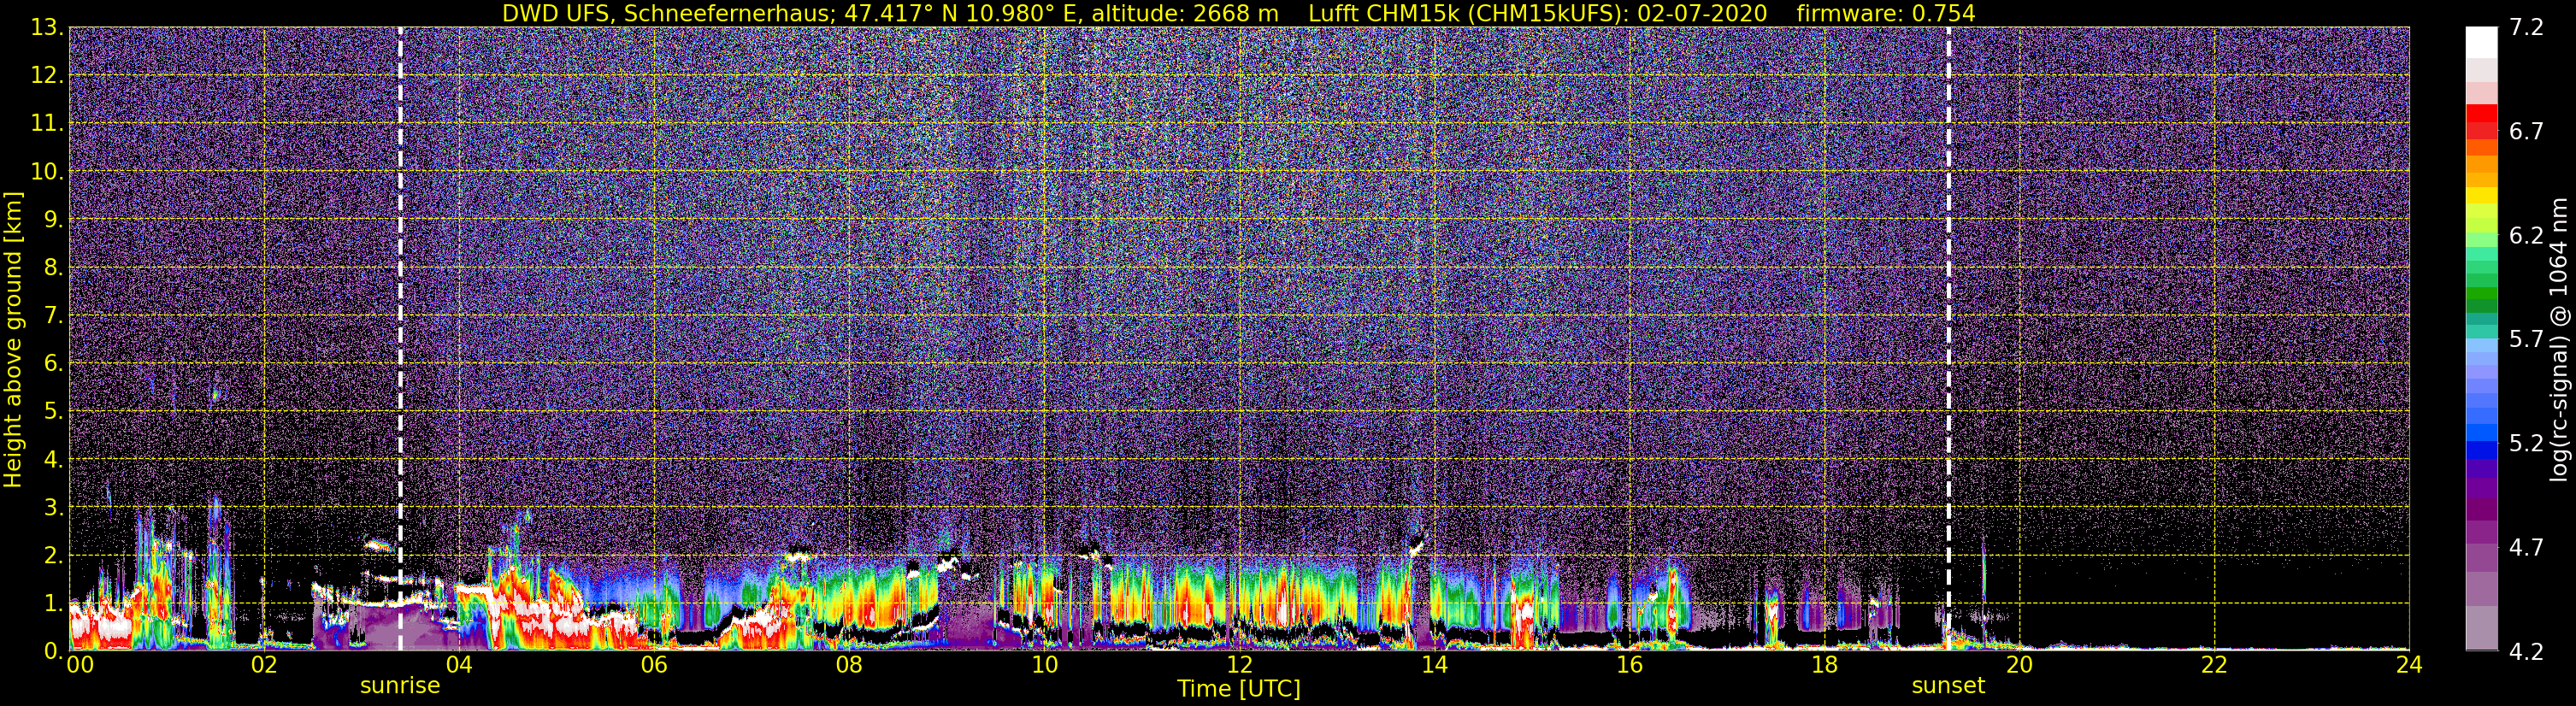Click the red swatch in the colorbar
Viewport: 2576px width, 706px height.
click(x=2482, y=112)
